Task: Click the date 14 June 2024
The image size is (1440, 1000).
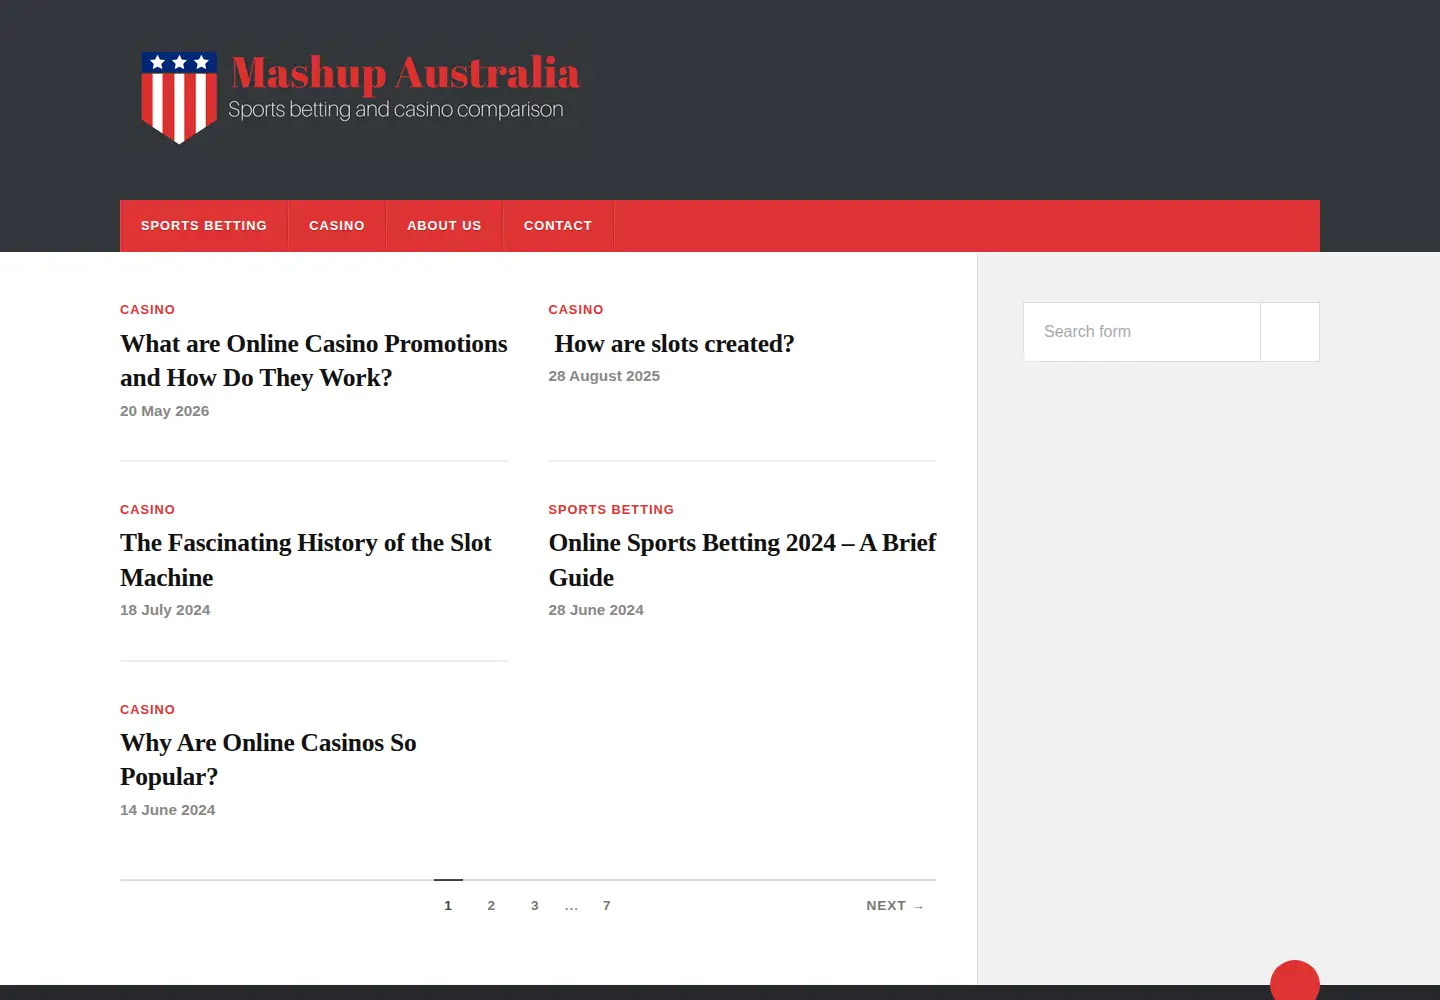Action: (168, 810)
